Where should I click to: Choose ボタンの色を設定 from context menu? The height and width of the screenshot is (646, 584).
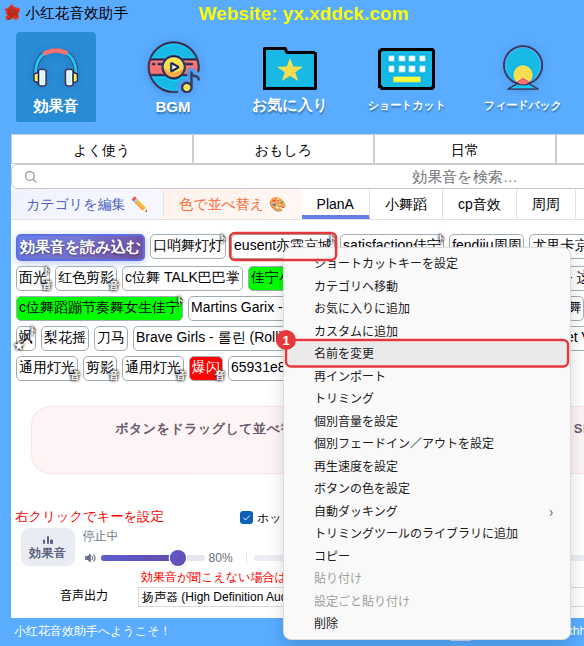[427, 488]
